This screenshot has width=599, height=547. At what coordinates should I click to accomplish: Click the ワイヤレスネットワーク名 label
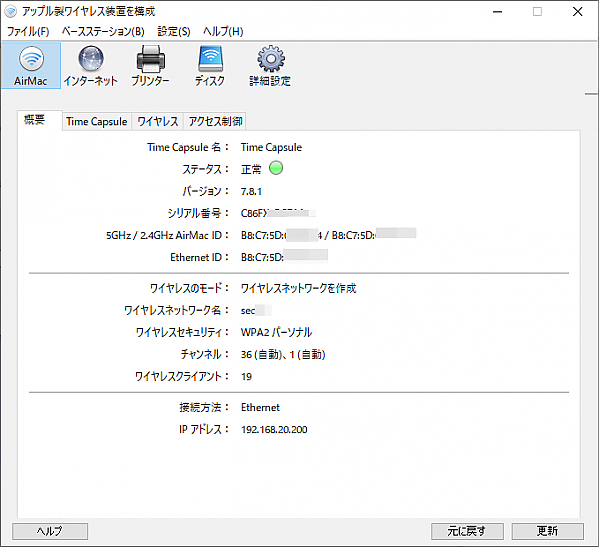coord(176,310)
